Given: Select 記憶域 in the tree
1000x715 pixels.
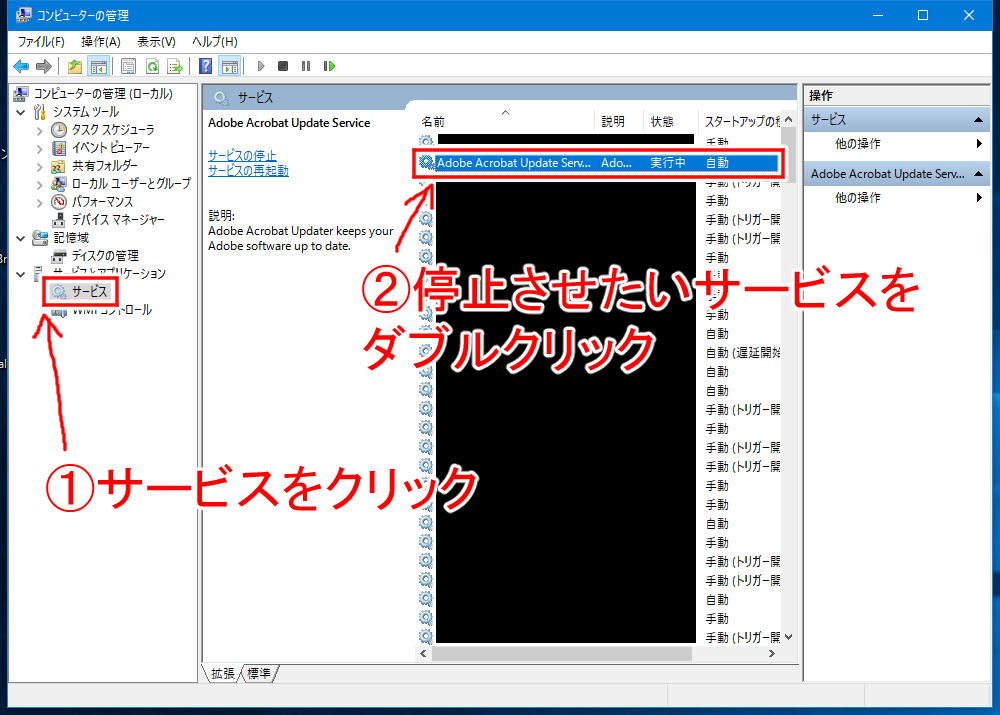Looking at the screenshot, I should point(71,237).
